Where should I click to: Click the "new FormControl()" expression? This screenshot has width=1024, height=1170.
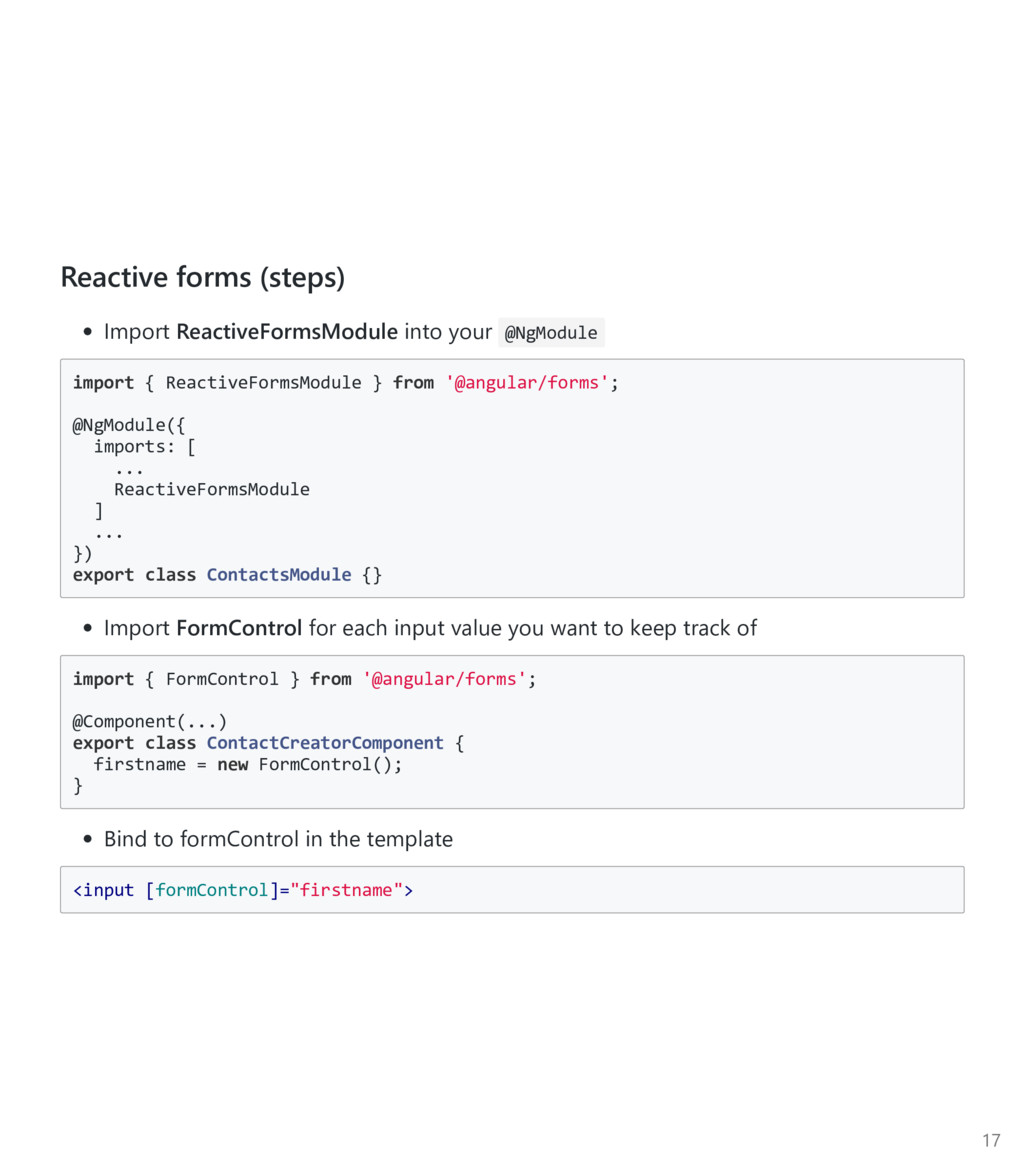click(x=309, y=764)
